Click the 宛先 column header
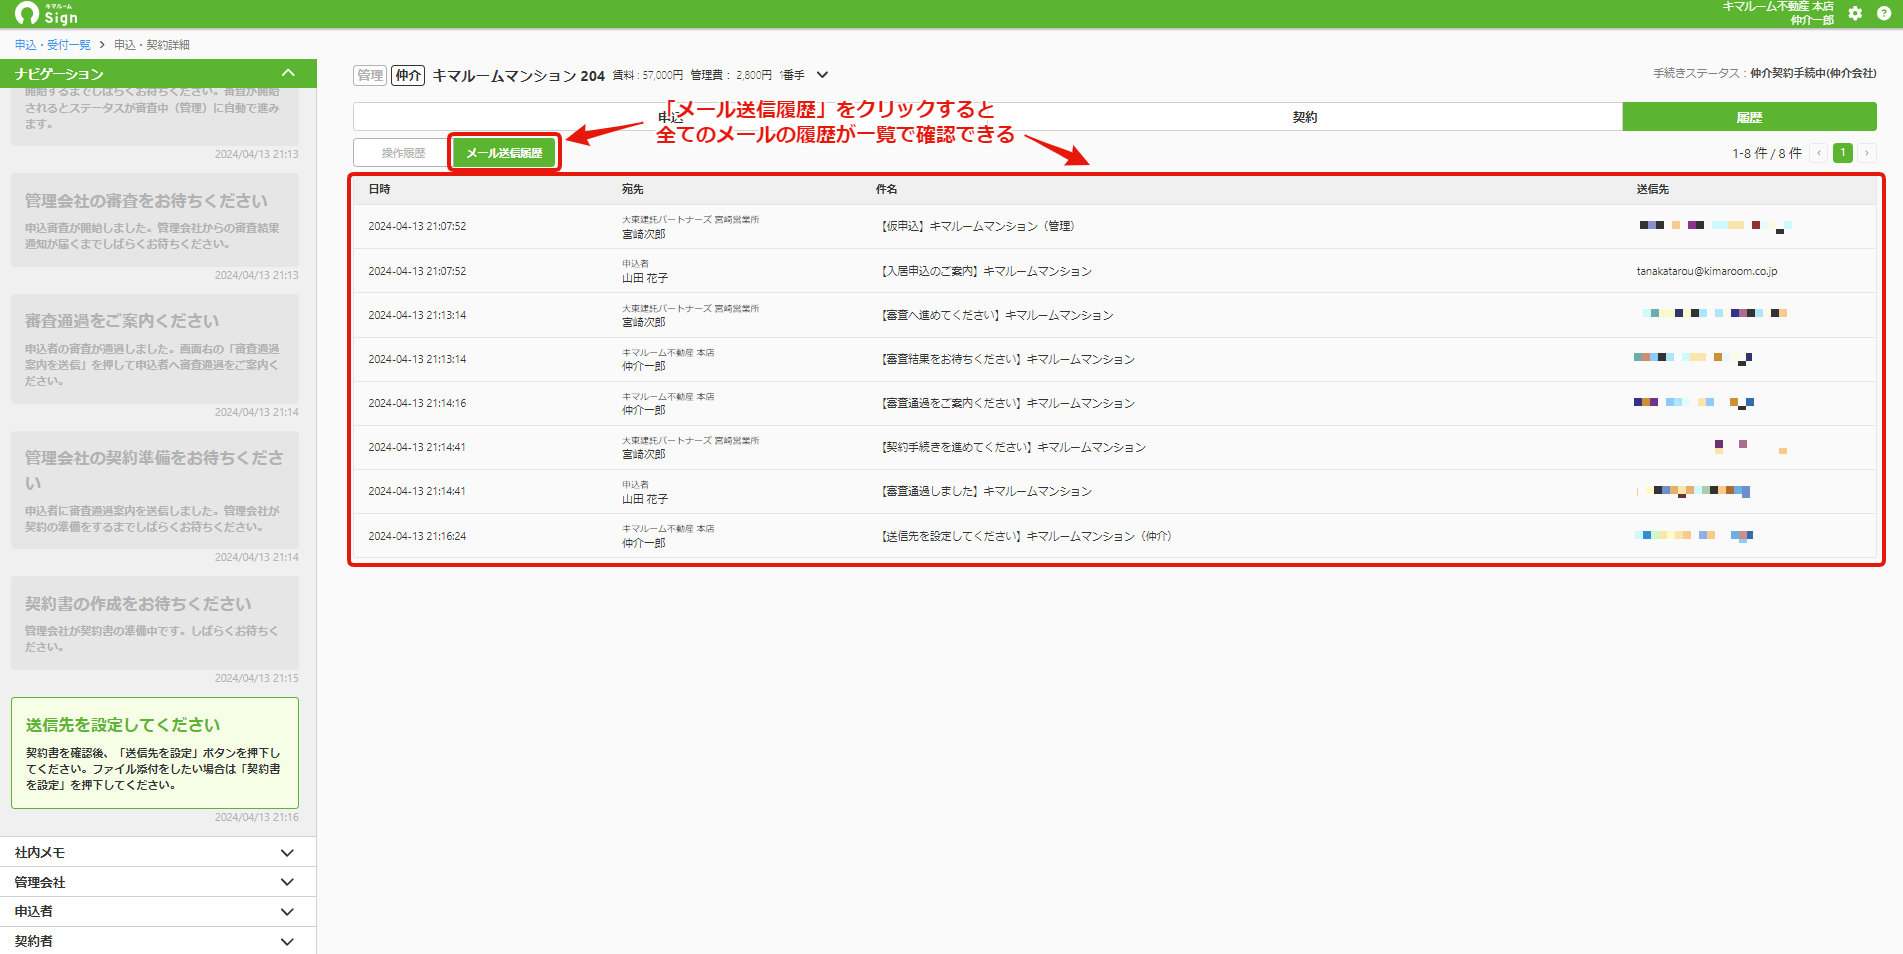The image size is (1903, 954). pos(633,189)
